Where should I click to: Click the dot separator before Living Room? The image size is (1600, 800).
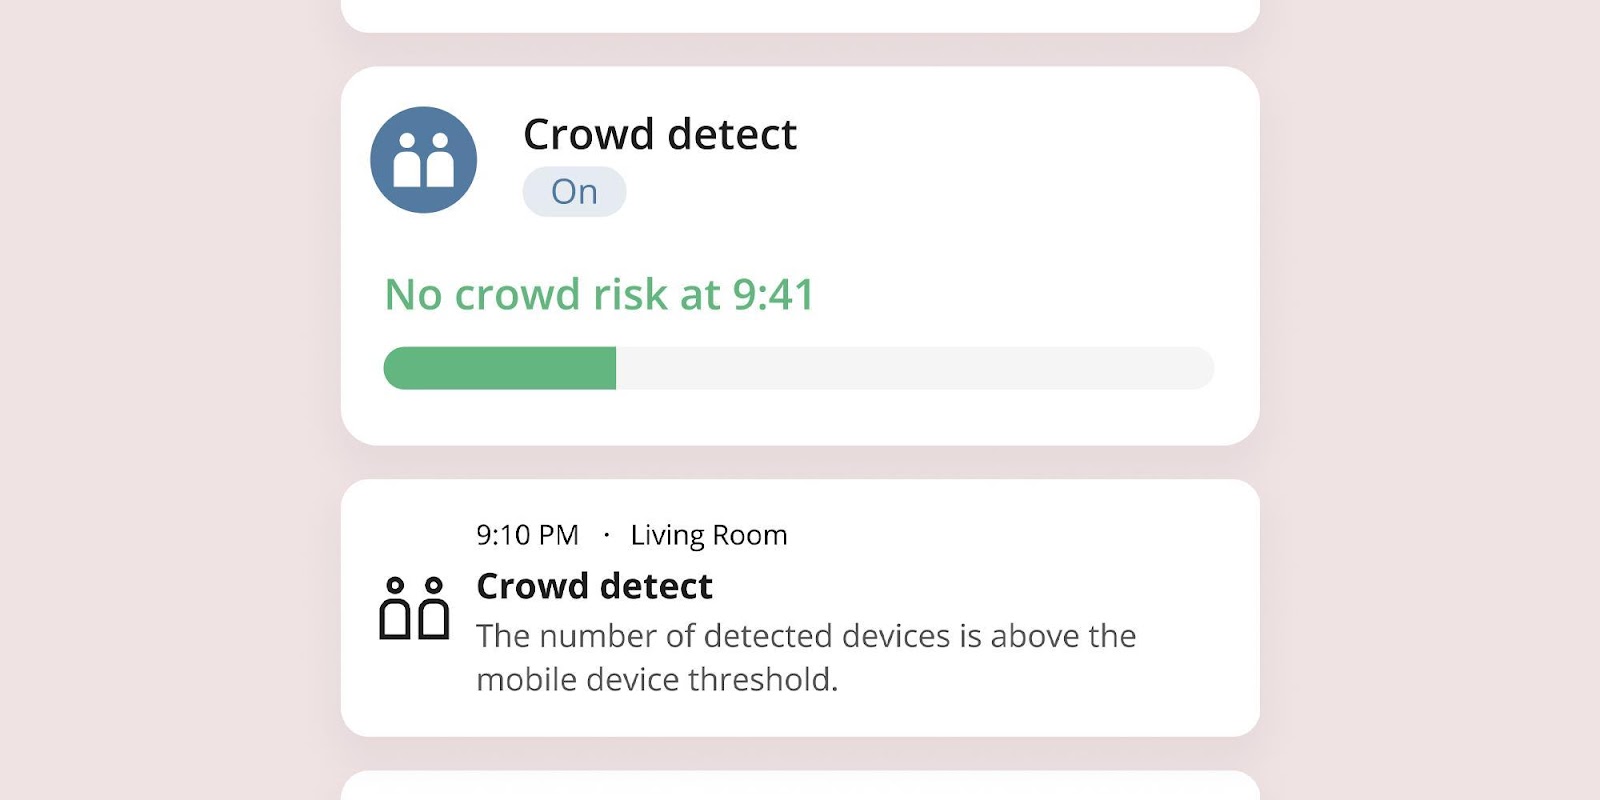pyautogui.click(x=606, y=535)
